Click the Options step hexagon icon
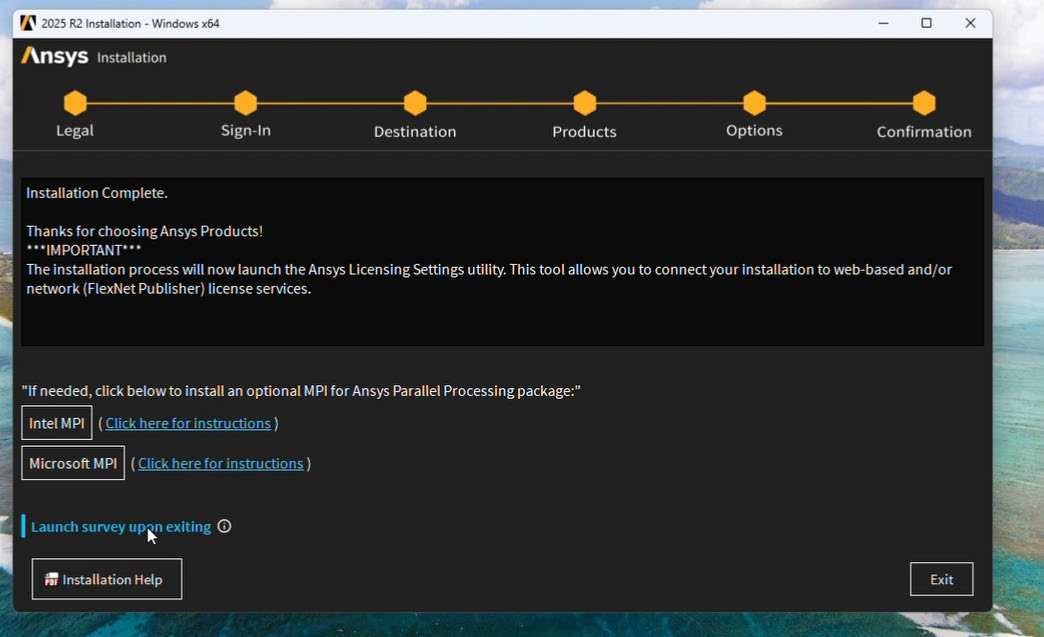 click(754, 103)
